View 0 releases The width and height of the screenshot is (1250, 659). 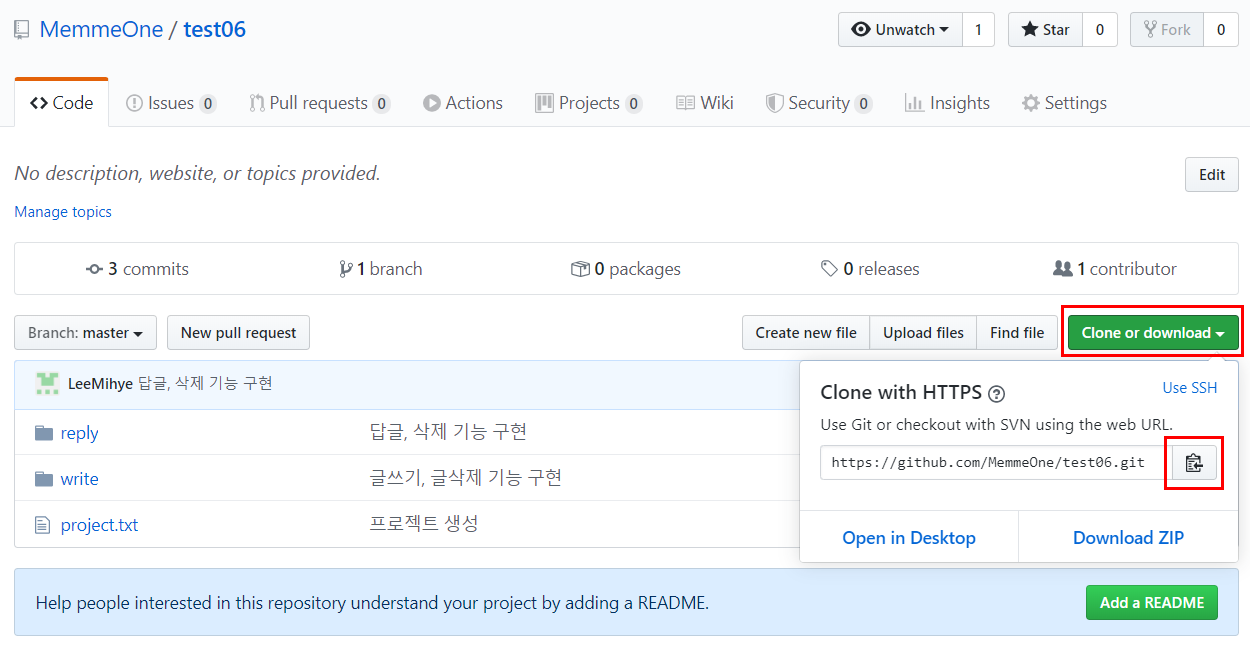tap(870, 269)
